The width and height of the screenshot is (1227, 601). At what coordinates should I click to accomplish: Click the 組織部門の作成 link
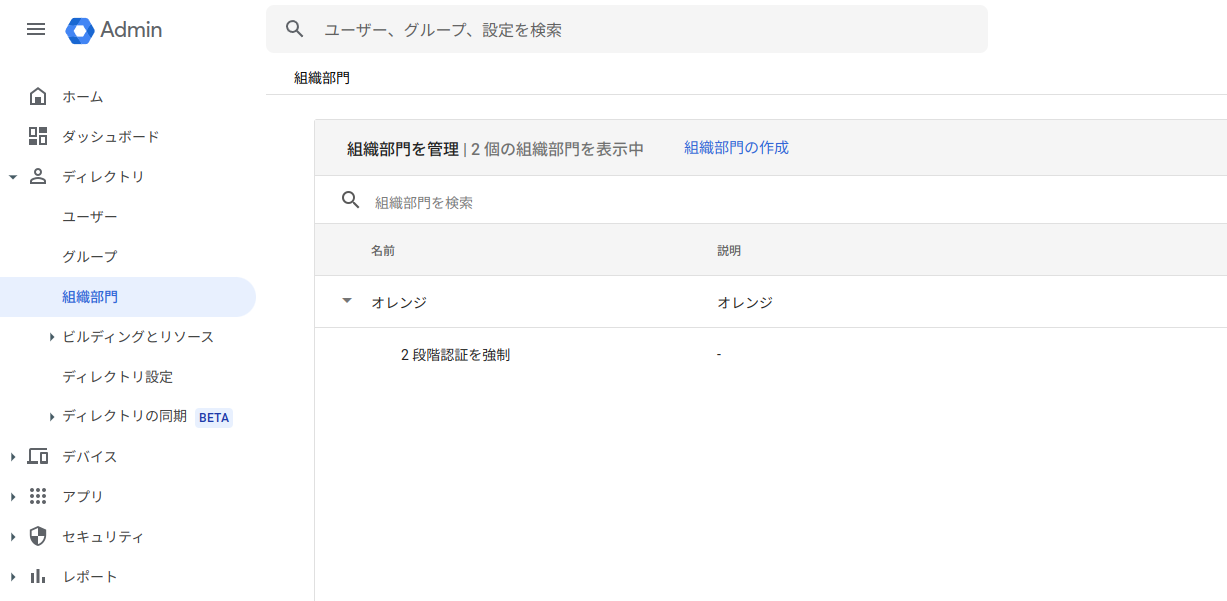click(x=736, y=148)
